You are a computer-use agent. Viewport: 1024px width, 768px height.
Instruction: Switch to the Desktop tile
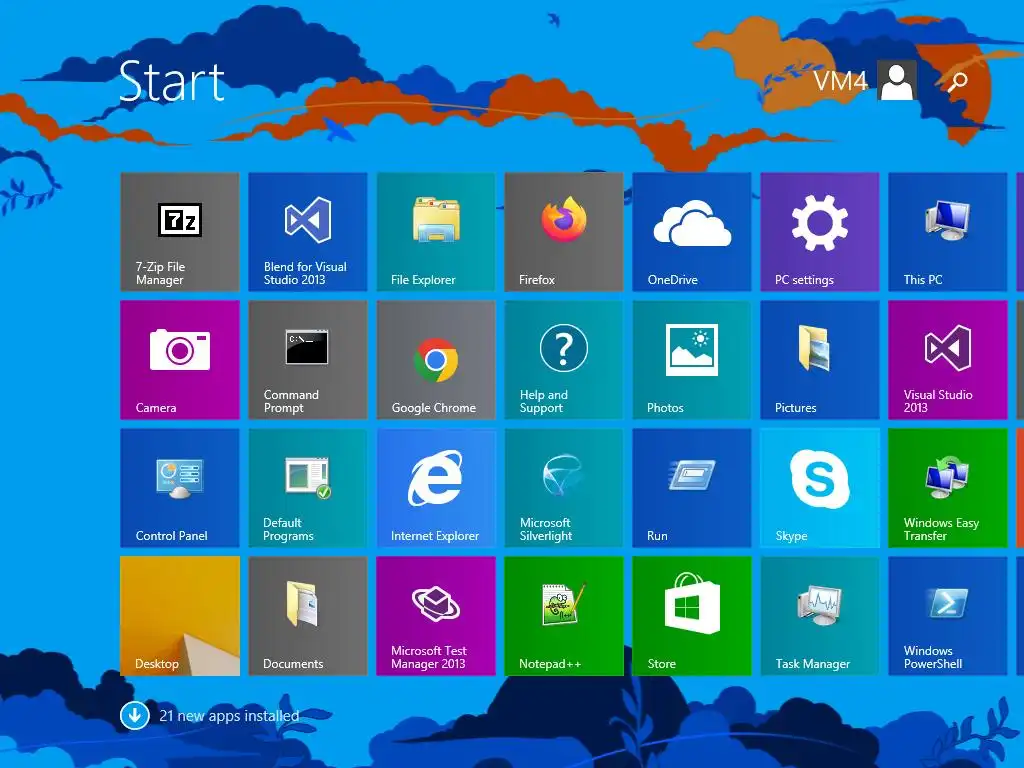(180, 616)
